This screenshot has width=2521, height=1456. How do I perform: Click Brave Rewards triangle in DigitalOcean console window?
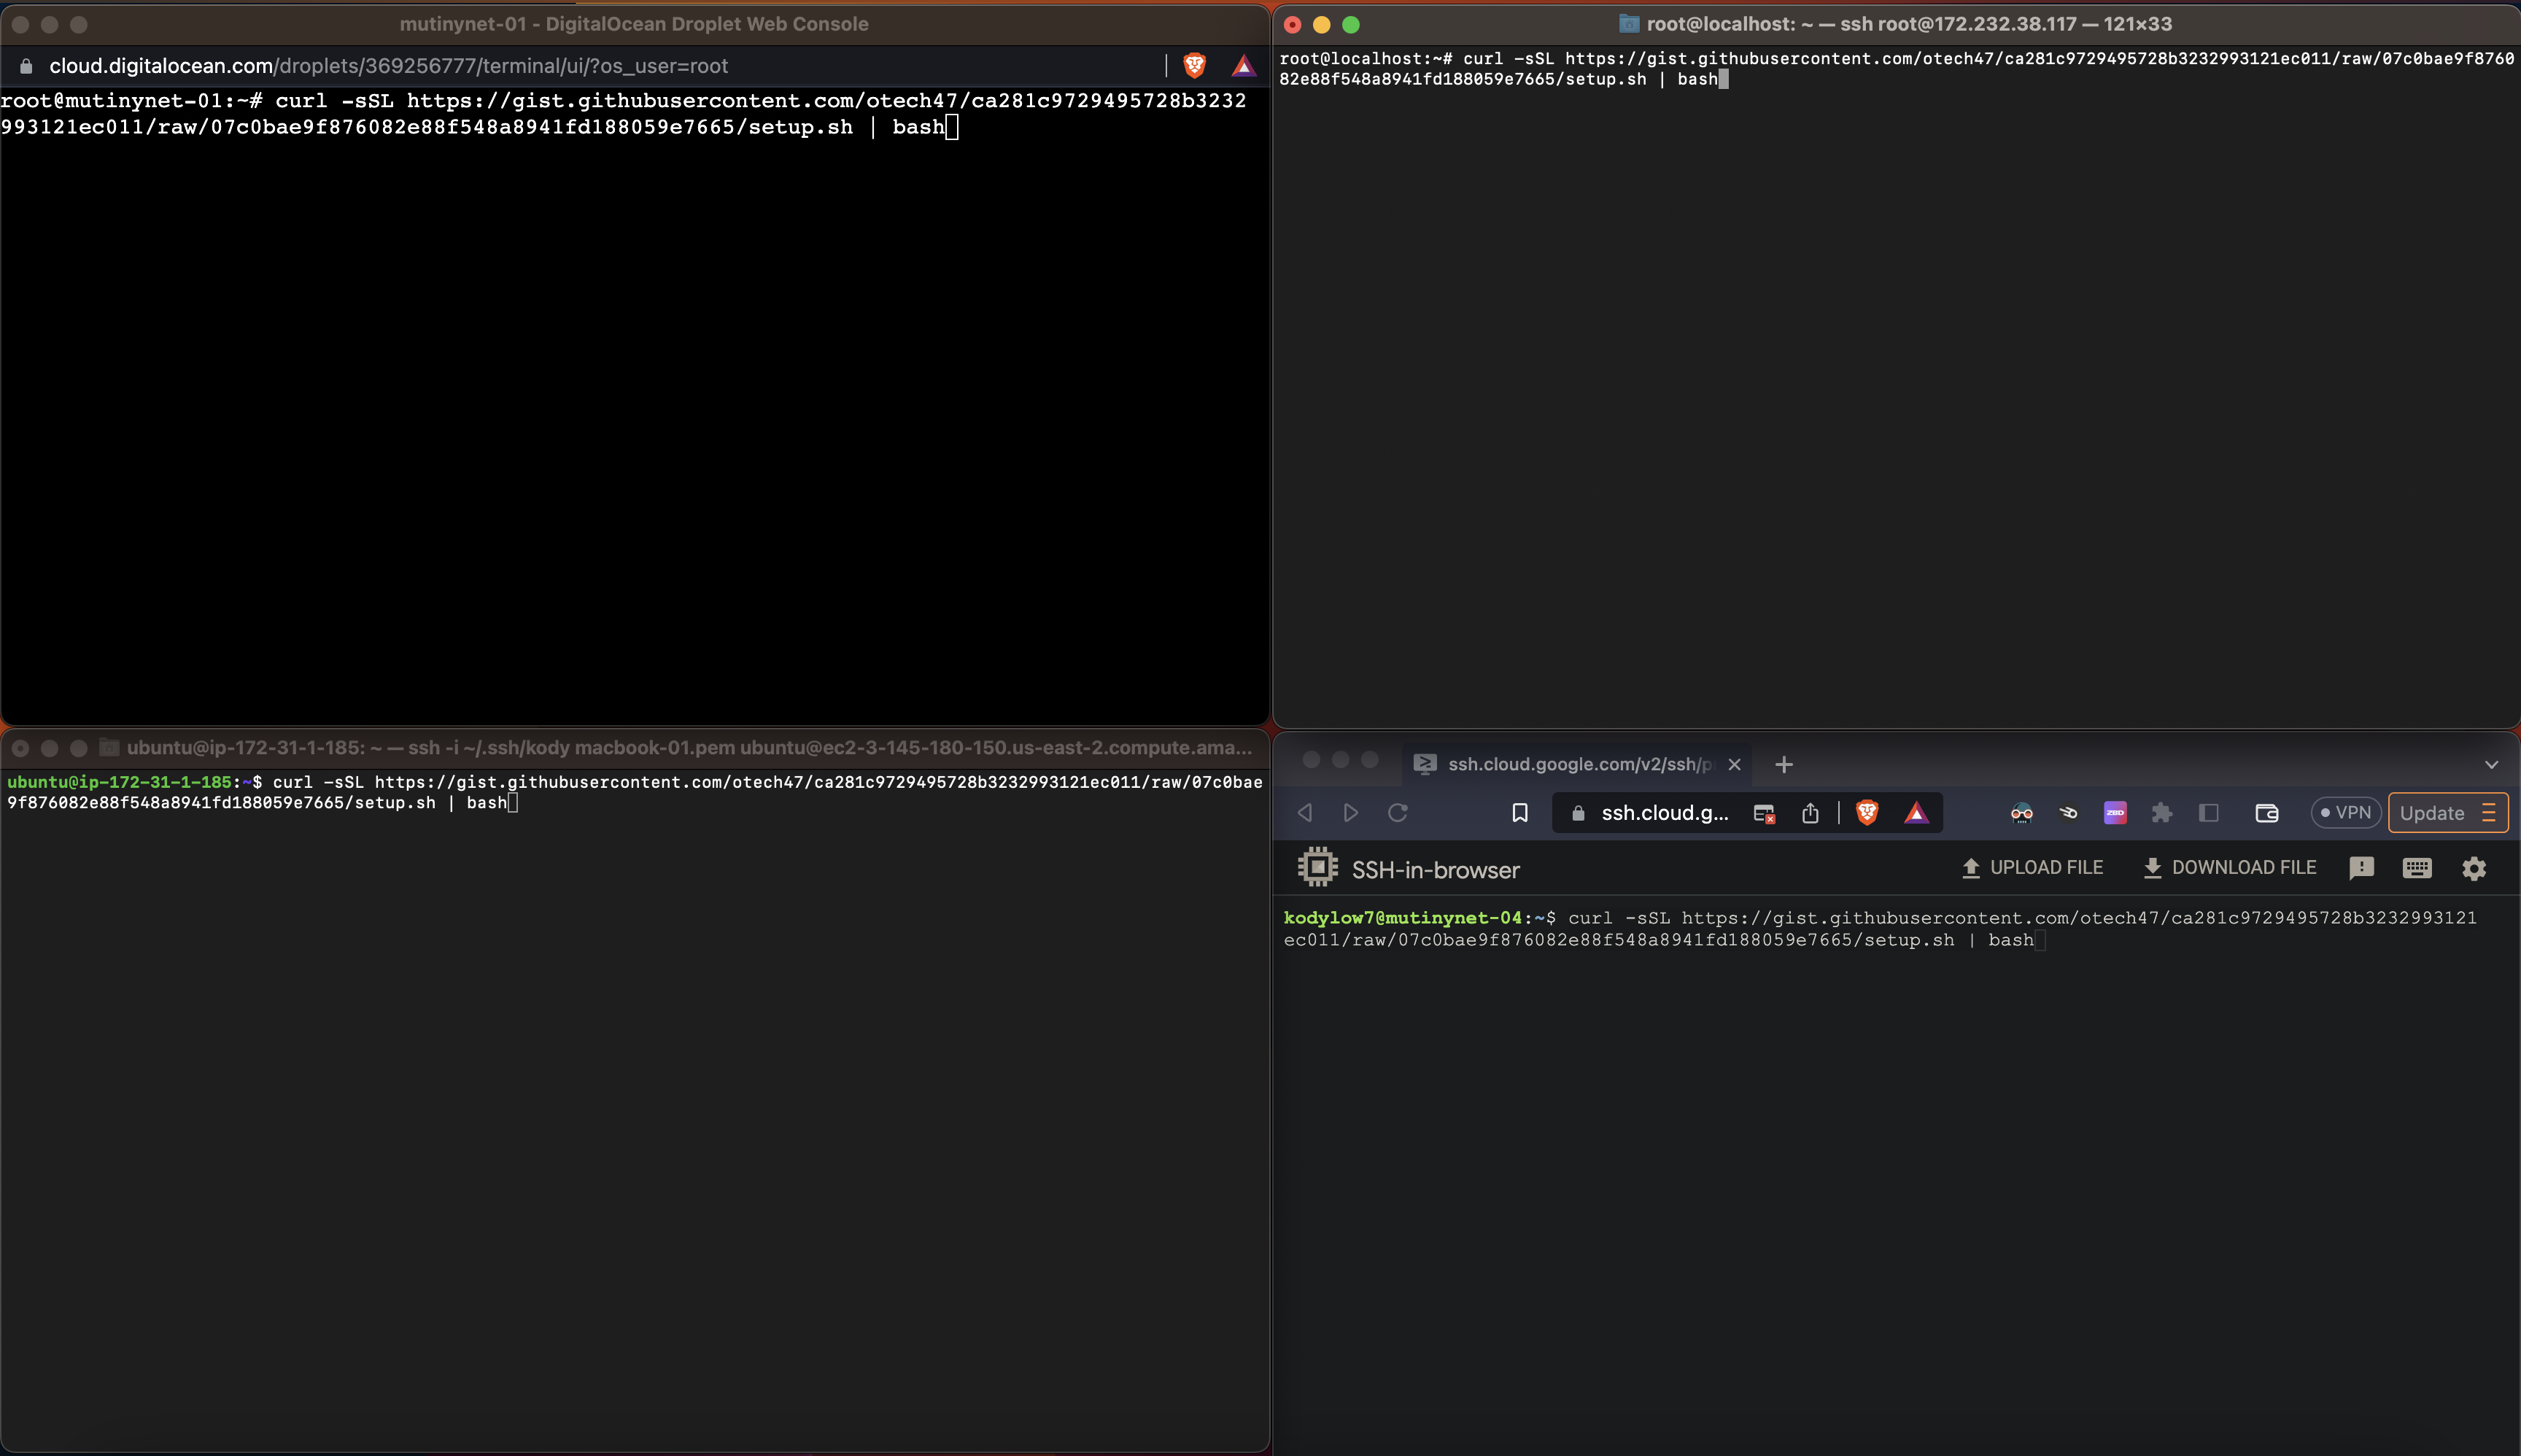[x=1243, y=66]
